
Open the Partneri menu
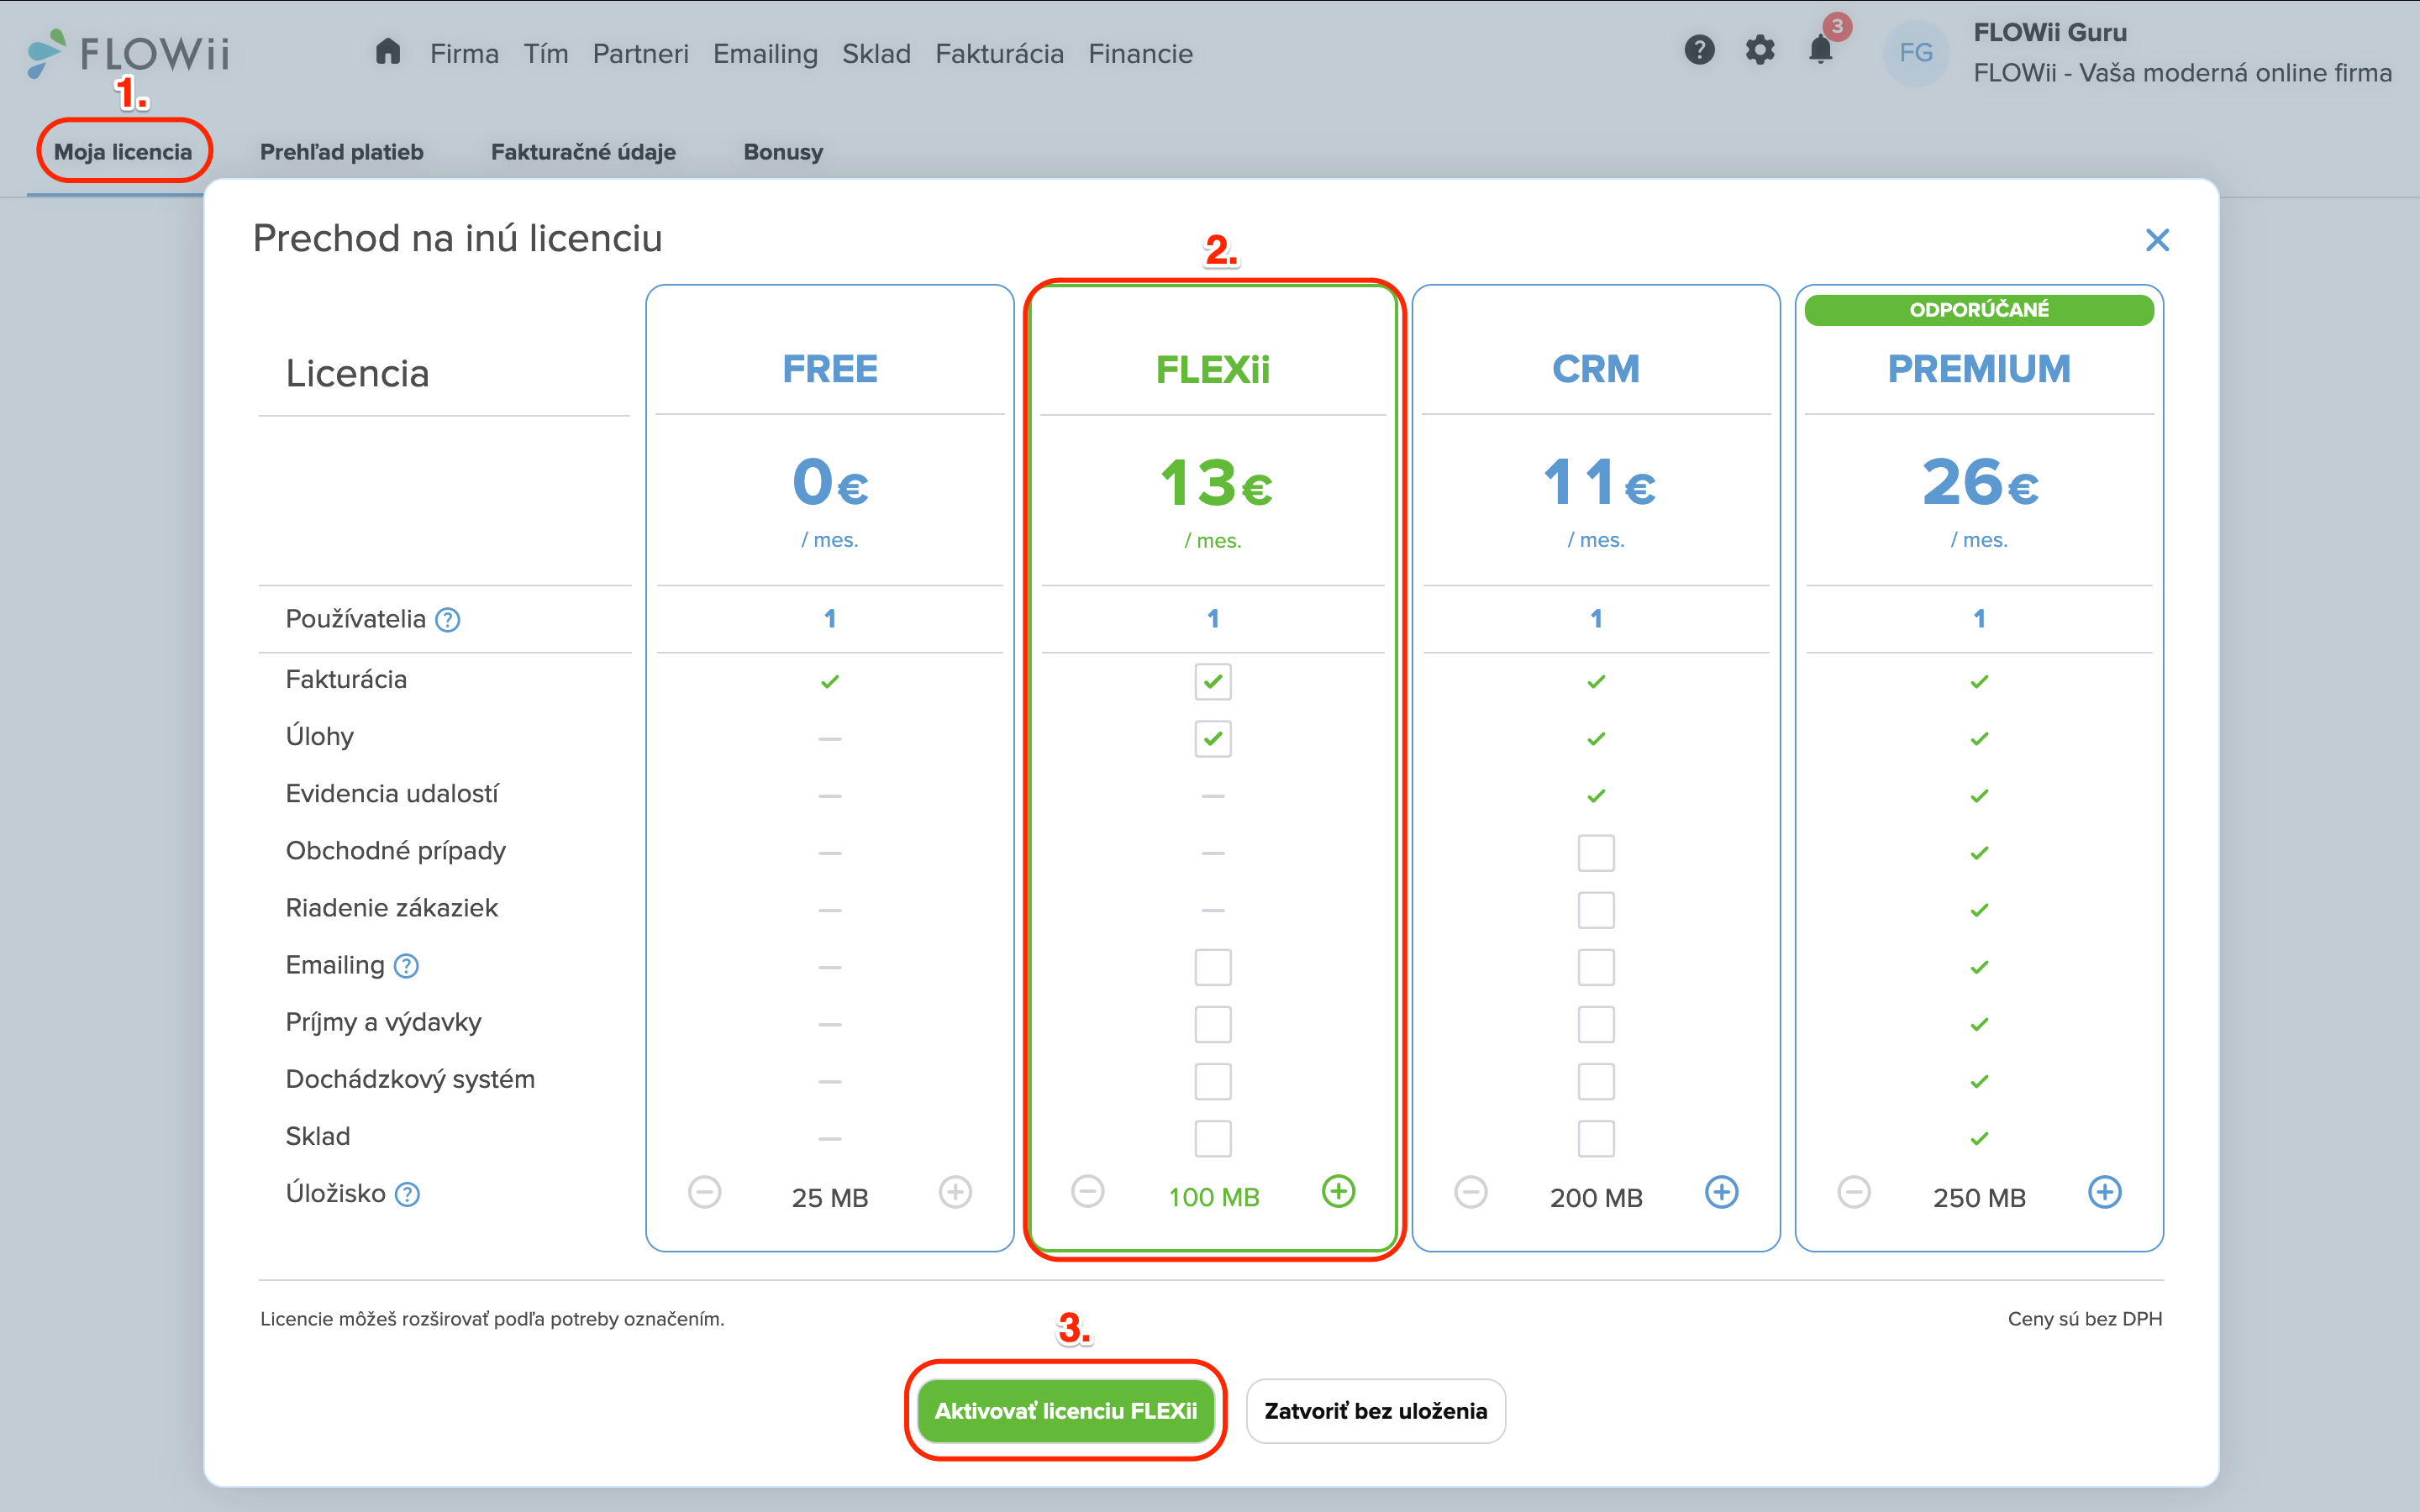point(640,53)
